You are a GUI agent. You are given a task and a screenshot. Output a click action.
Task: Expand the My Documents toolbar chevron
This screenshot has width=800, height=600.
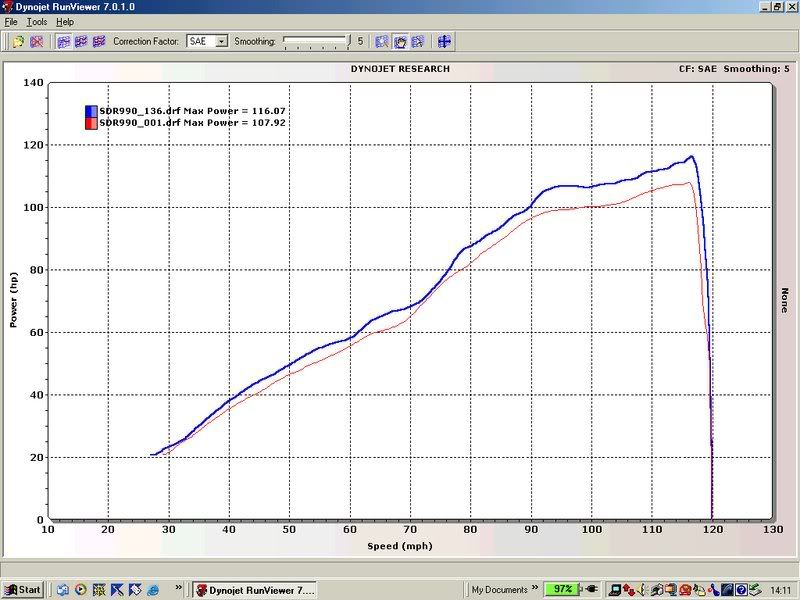click(532, 589)
